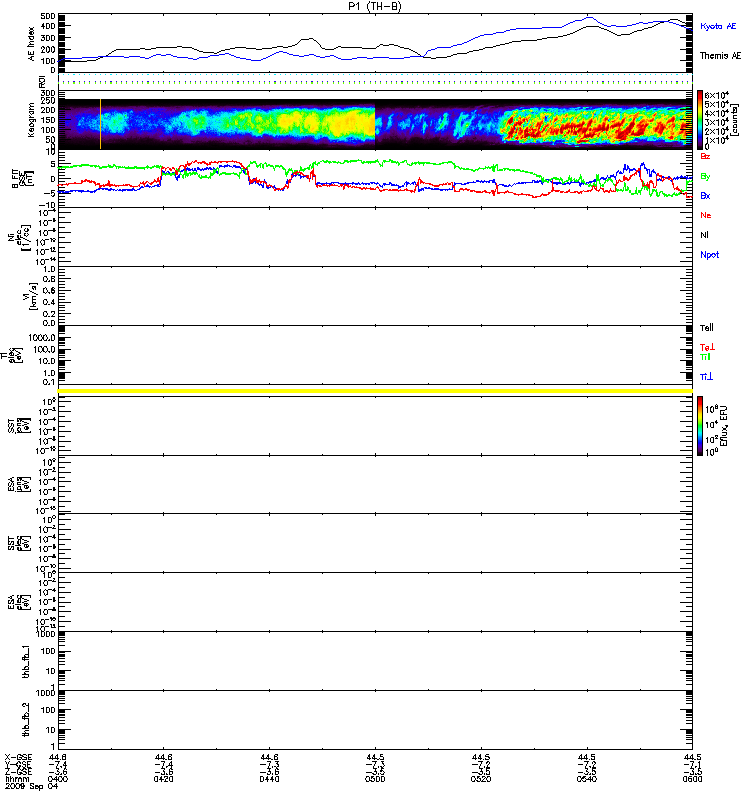Click the 'Vi [km/s]' axis label

coord(31,296)
